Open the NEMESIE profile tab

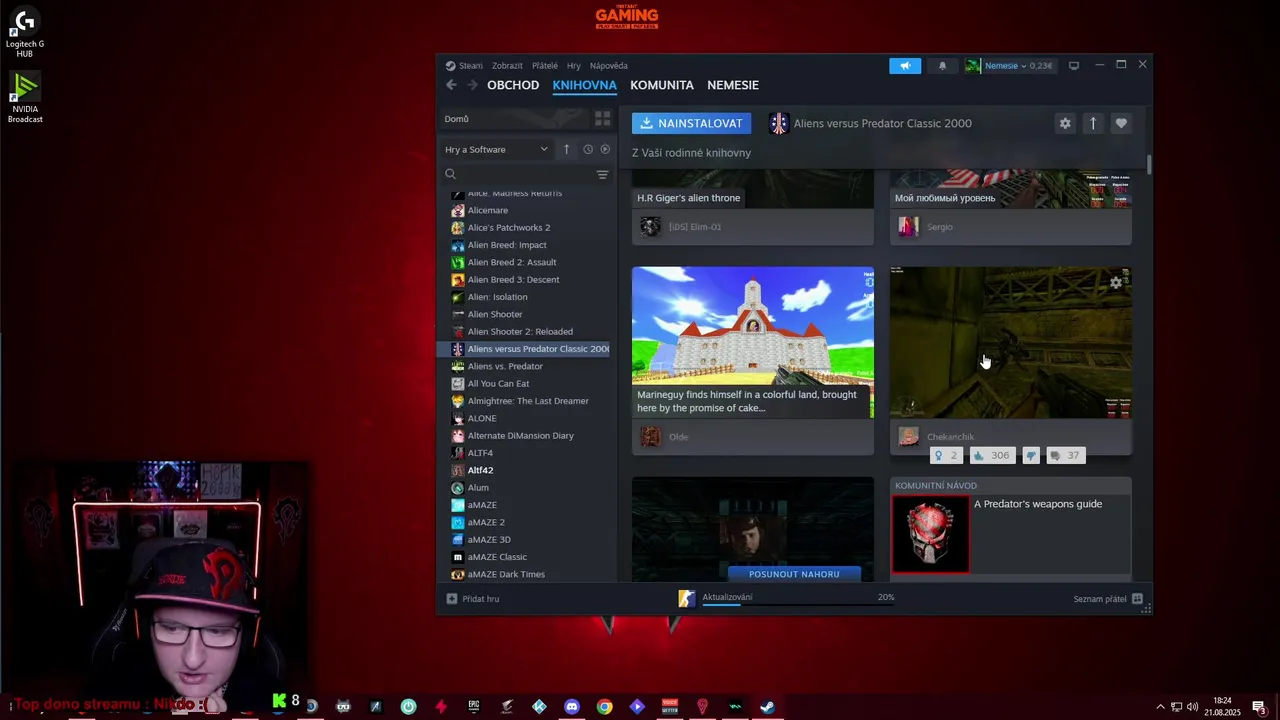733,85
